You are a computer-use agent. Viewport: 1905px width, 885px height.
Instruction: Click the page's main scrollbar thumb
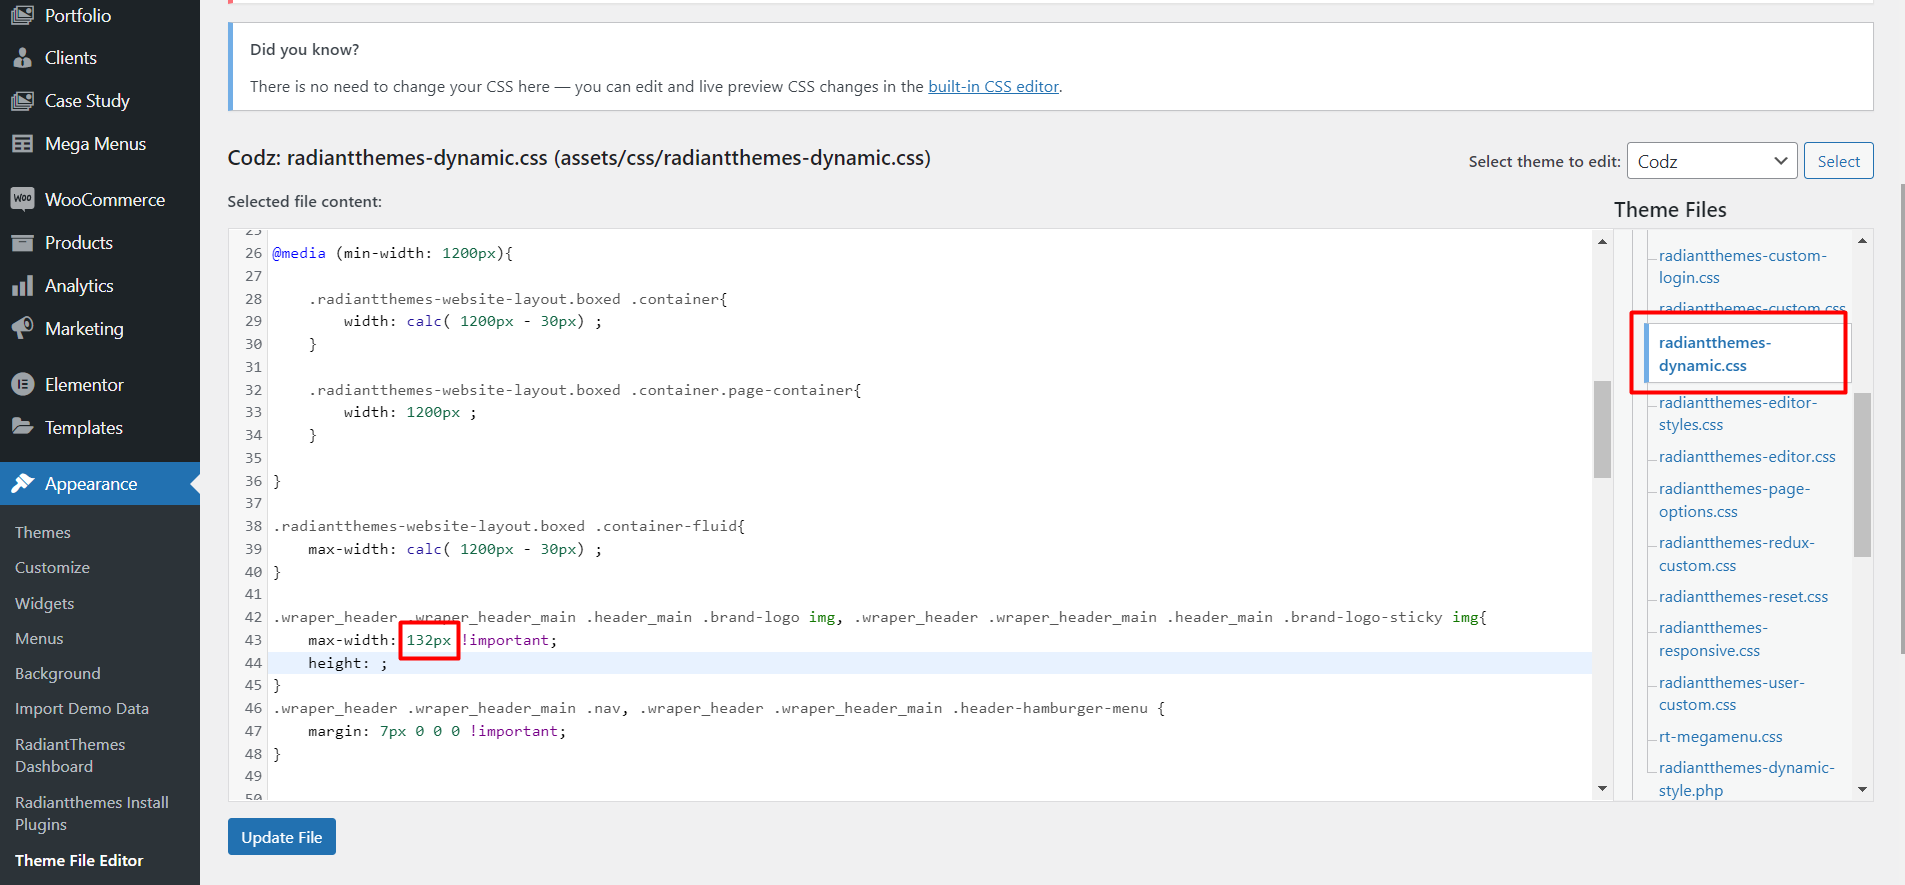[1901, 418]
